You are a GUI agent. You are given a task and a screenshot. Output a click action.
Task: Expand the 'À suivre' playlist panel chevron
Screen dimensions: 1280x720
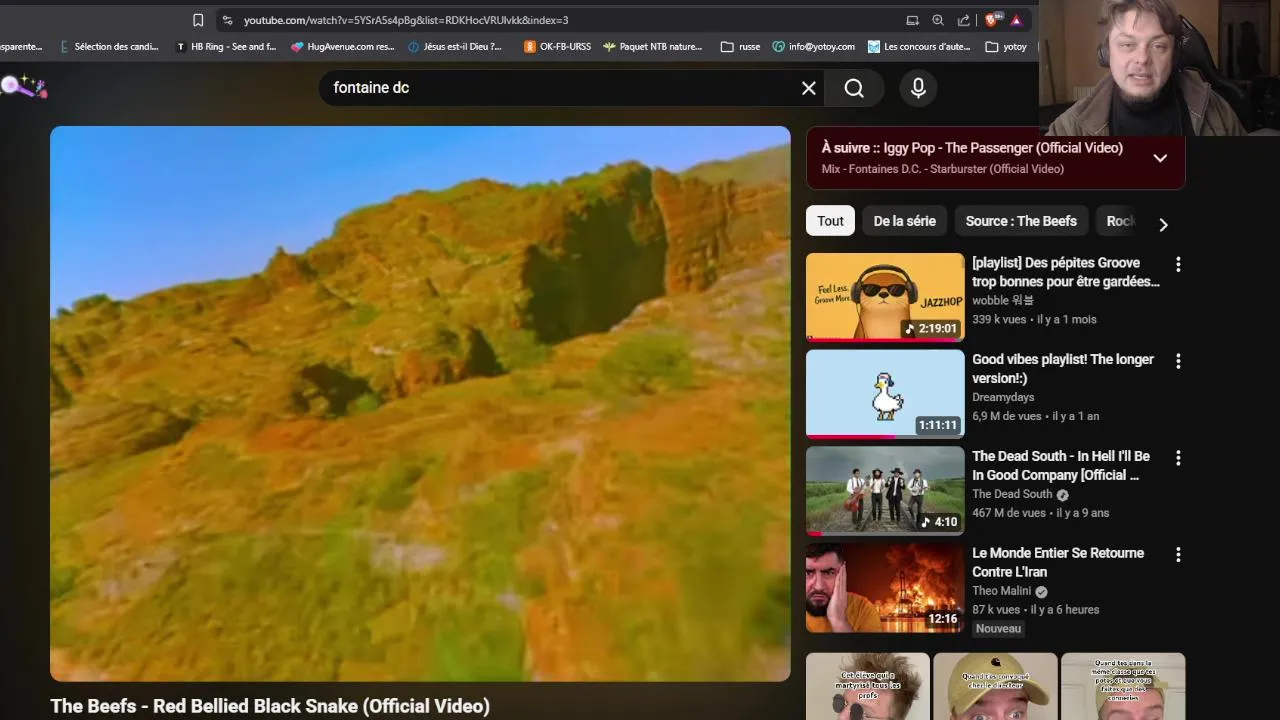point(1160,158)
